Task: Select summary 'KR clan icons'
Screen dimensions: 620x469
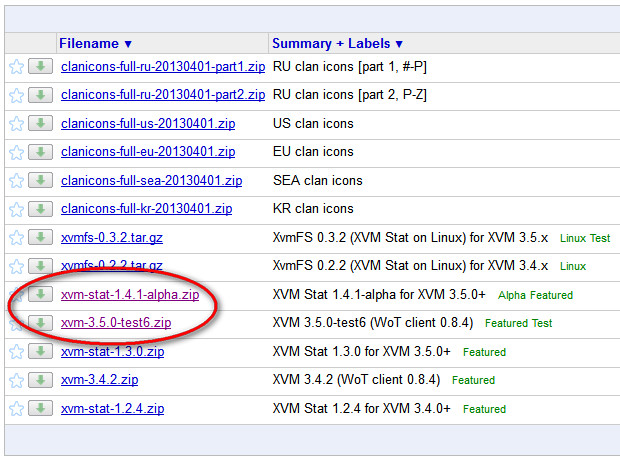Action: point(313,209)
